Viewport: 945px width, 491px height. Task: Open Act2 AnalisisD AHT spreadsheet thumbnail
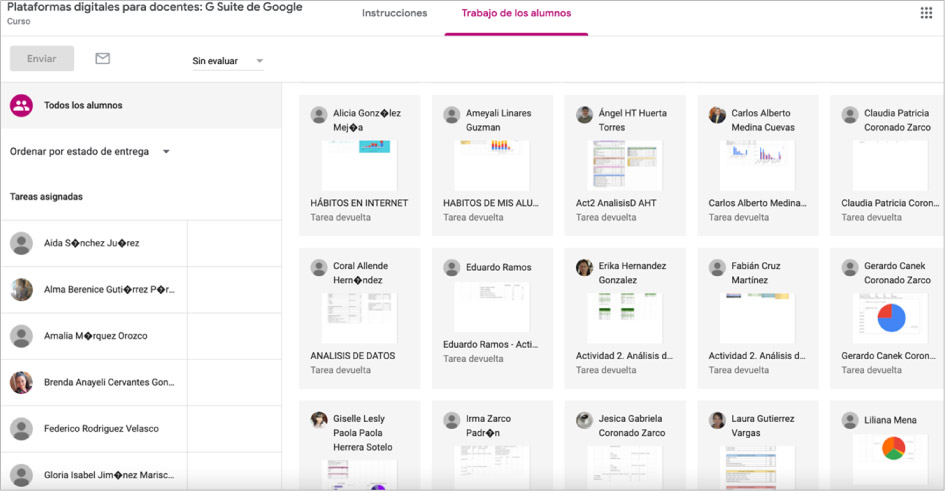624,166
